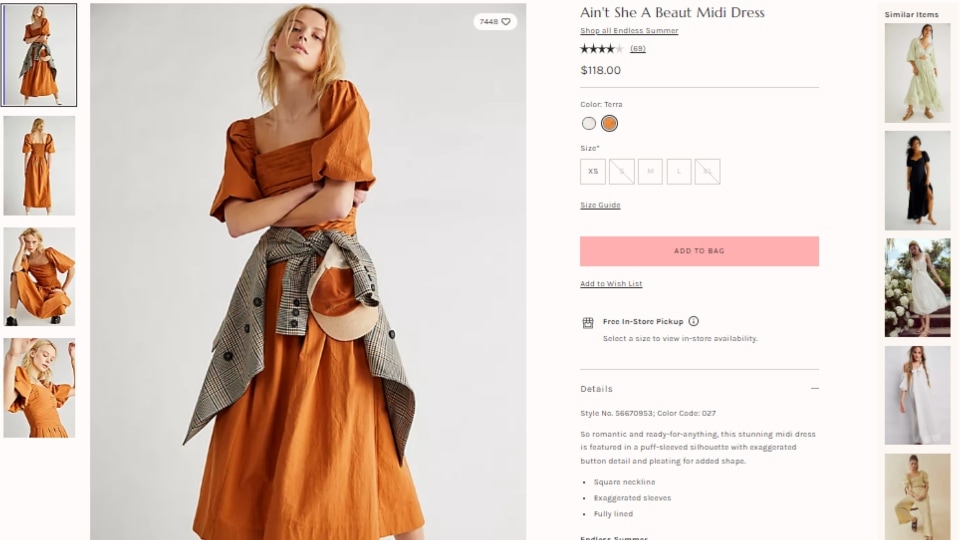View the back-view dress thumbnail

(x=39, y=165)
